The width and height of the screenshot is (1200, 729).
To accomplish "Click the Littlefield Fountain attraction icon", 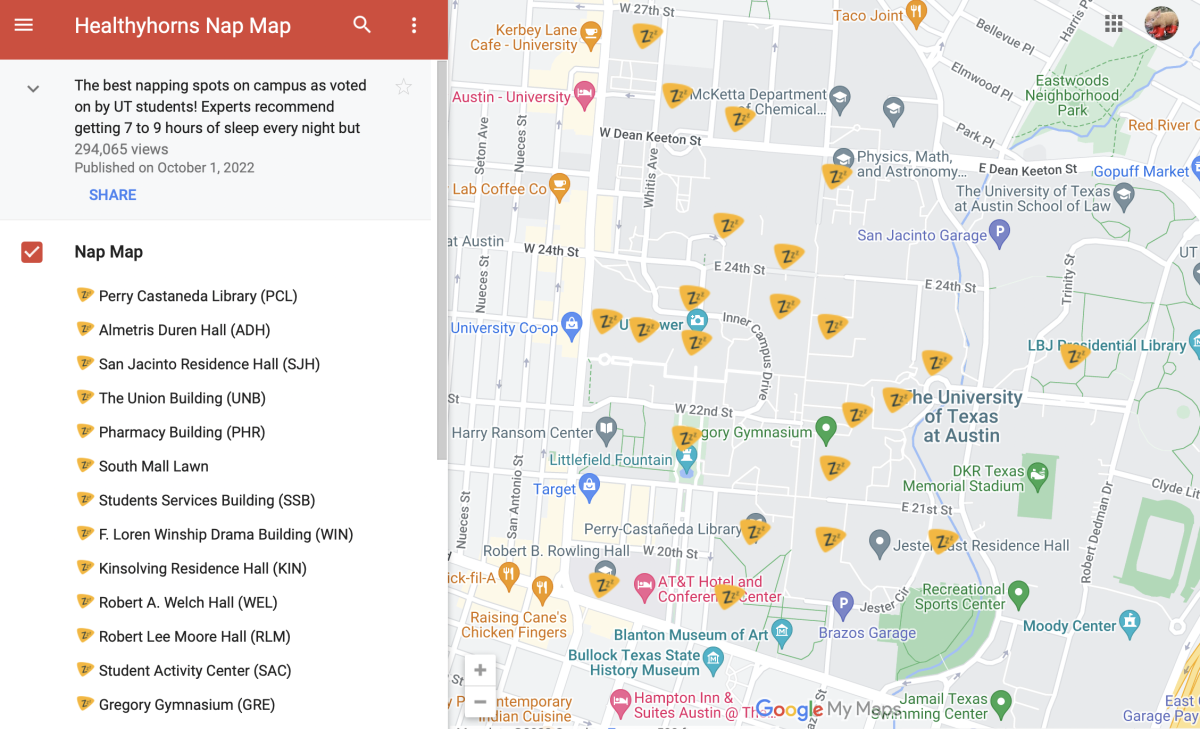I will [x=686, y=461].
